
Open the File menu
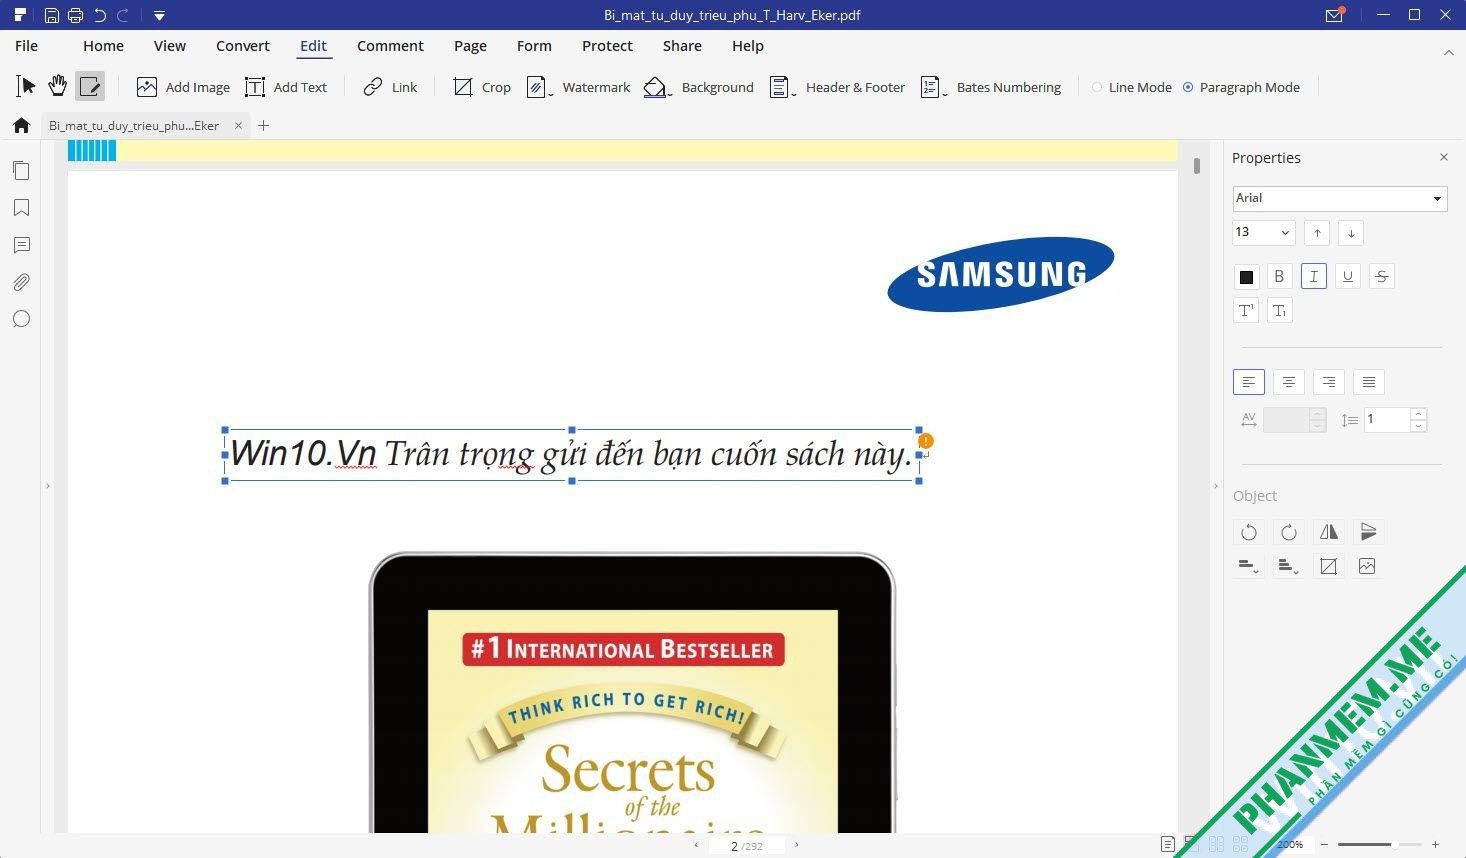point(27,46)
